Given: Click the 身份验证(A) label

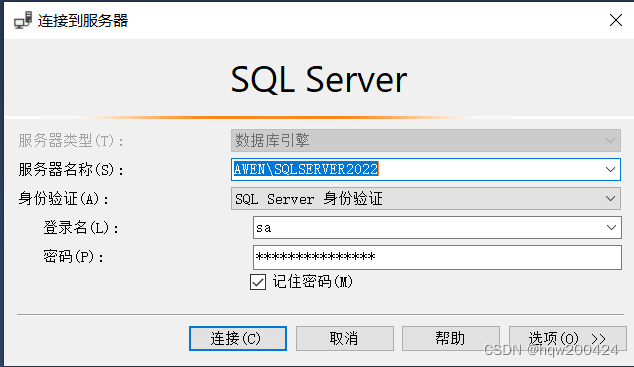Looking at the screenshot, I should pyautogui.click(x=63, y=198).
